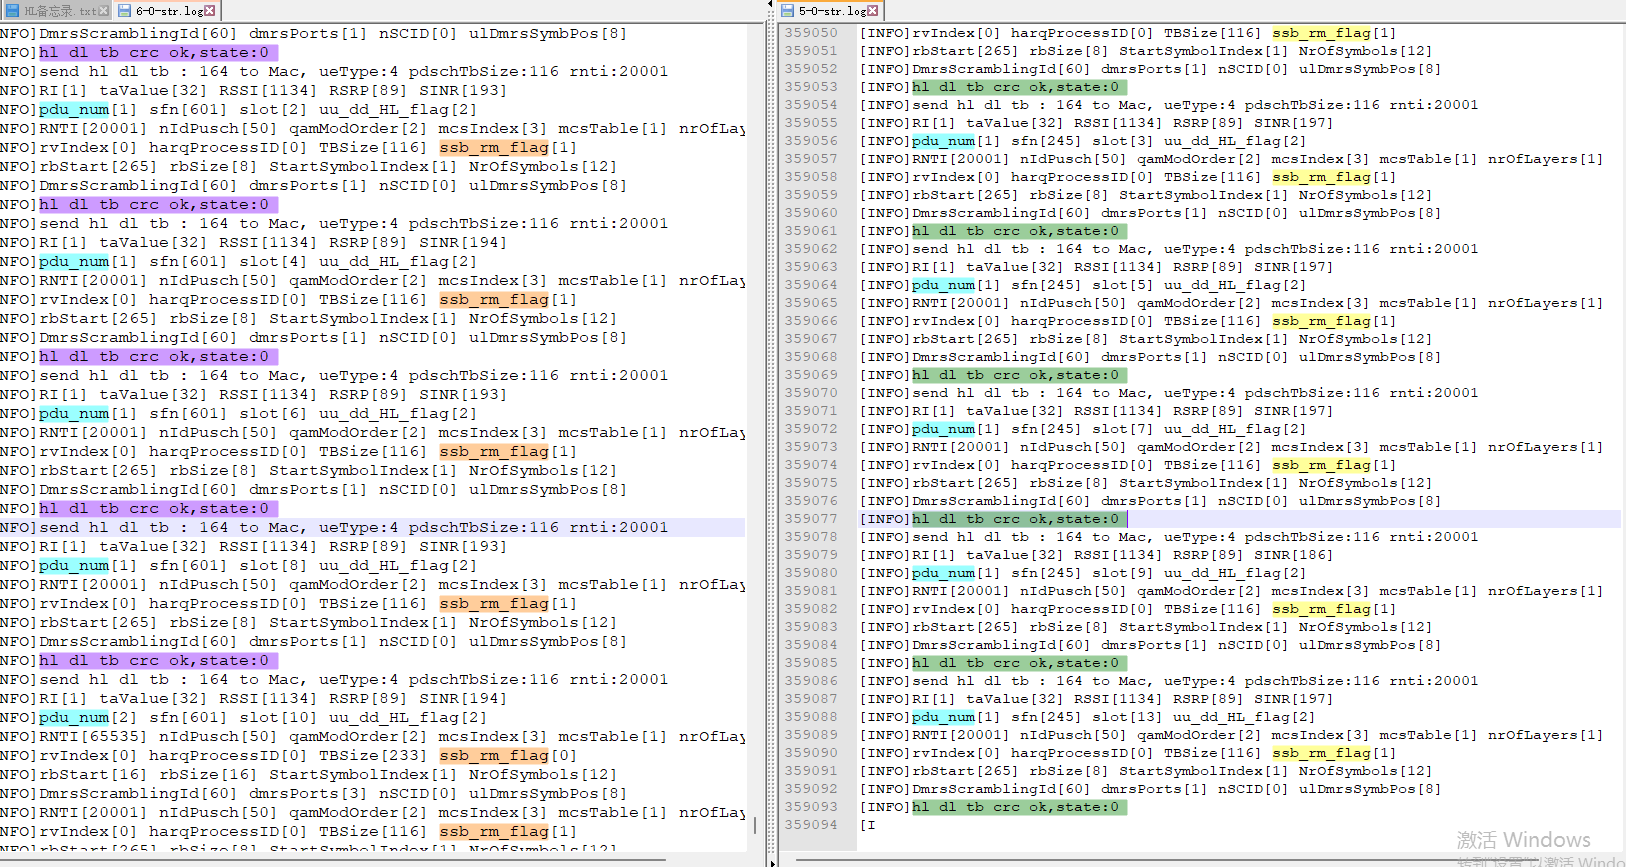The width and height of the screenshot is (1626, 867).
Task: Close the 6-0-str.log tab
Action: coord(210,11)
